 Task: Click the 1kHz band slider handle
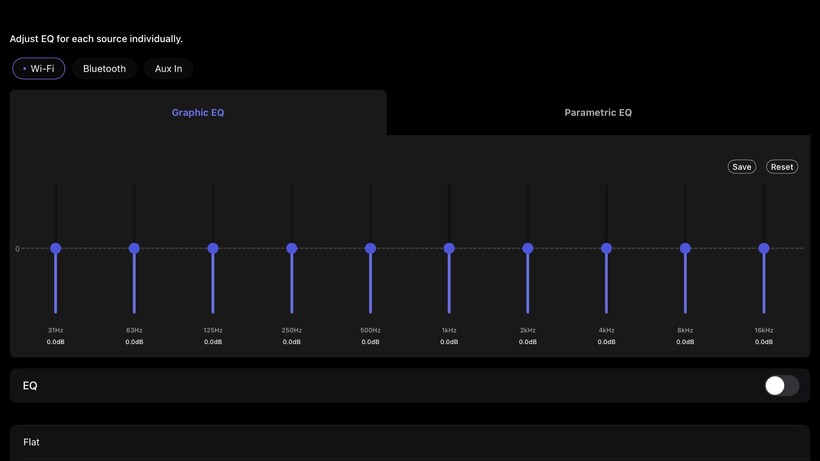[x=449, y=248]
